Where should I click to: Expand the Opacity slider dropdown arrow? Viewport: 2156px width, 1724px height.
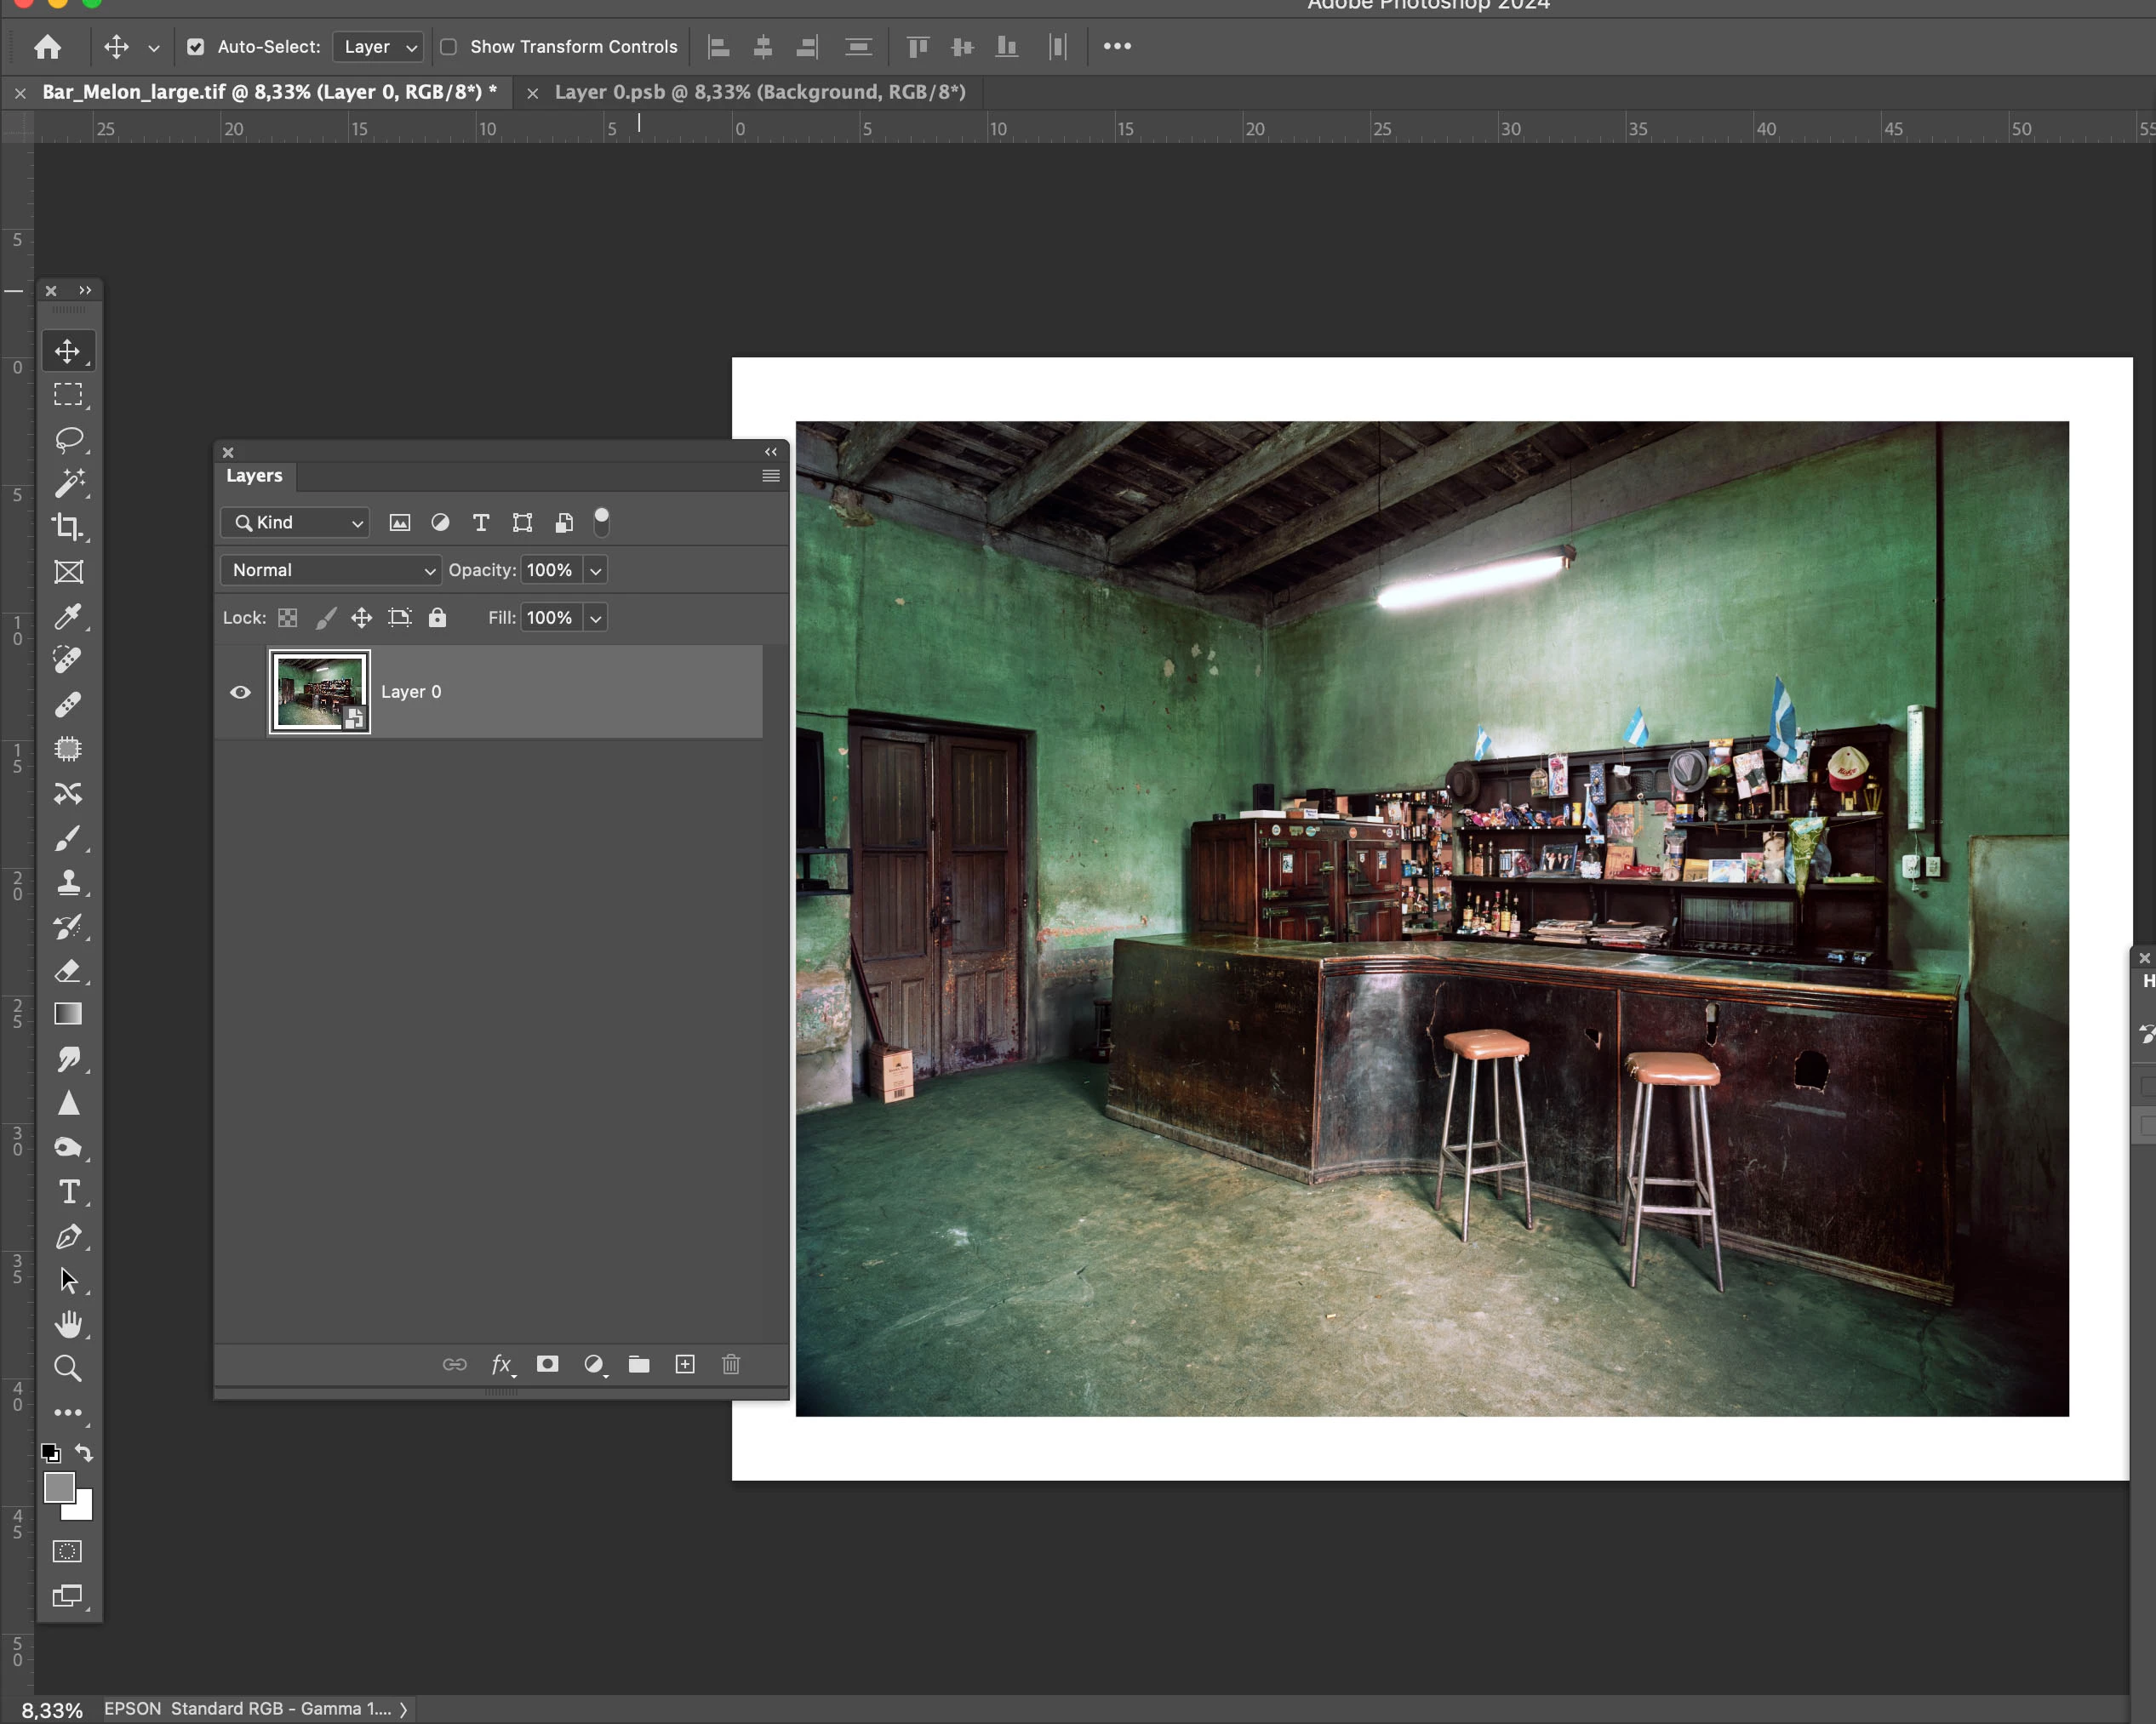click(x=596, y=570)
